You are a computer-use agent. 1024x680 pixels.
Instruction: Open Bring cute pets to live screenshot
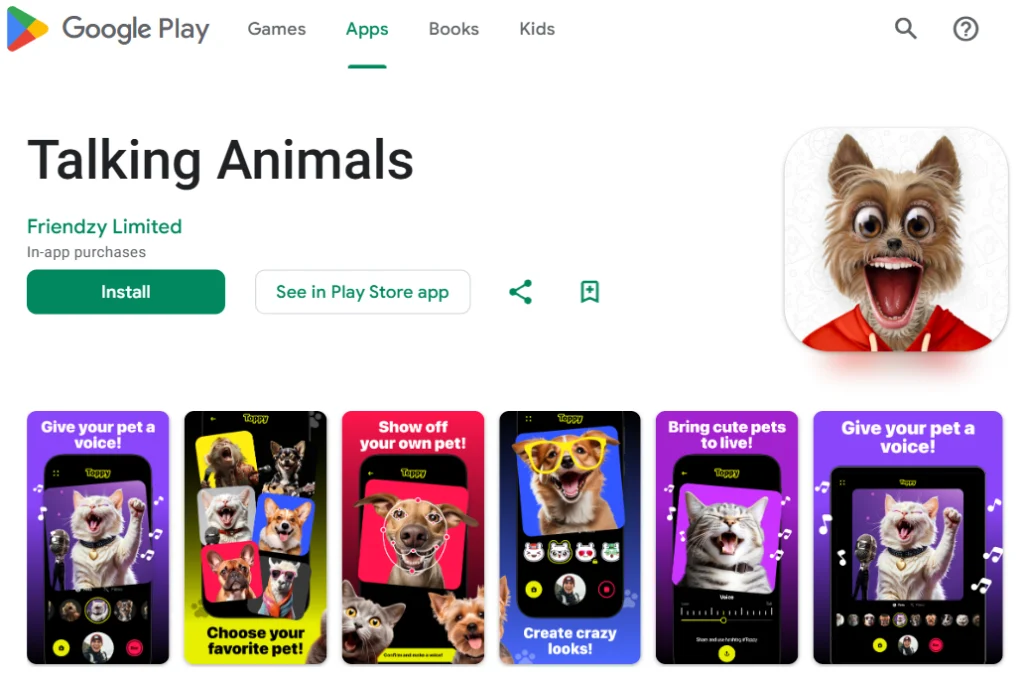coord(727,538)
